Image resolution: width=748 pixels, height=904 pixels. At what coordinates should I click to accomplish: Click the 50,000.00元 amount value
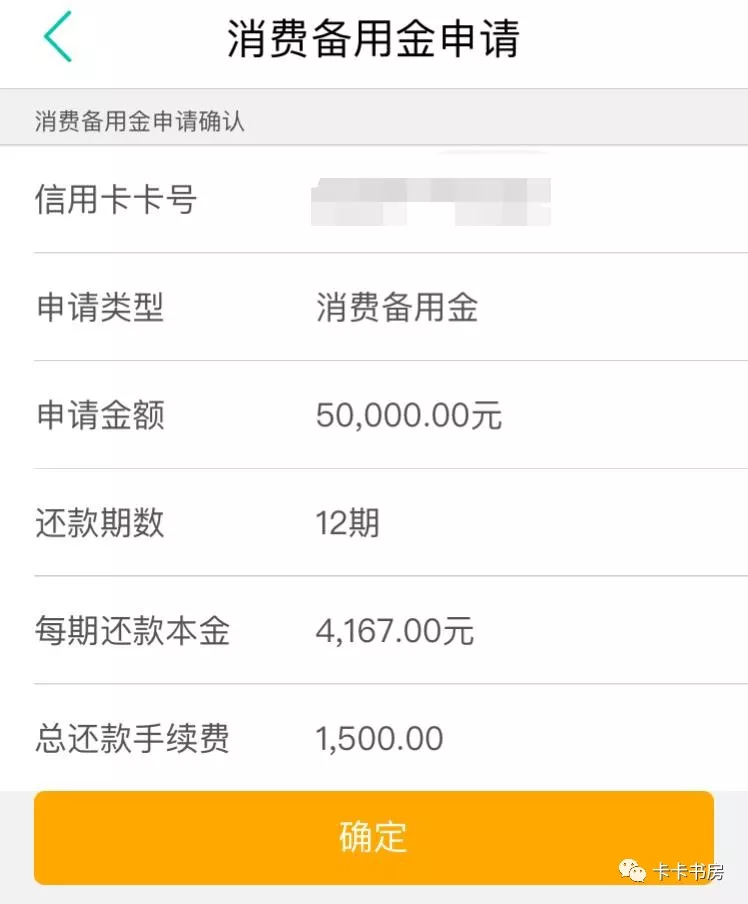pos(409,415)
